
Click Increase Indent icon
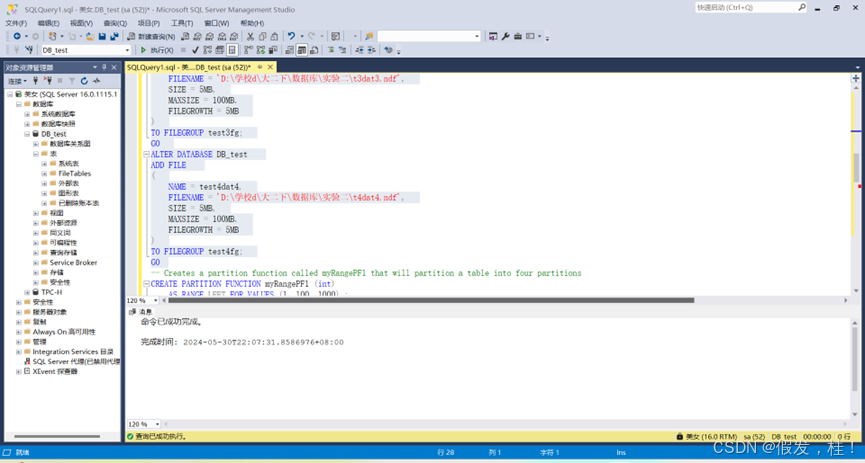pos(371,50)
